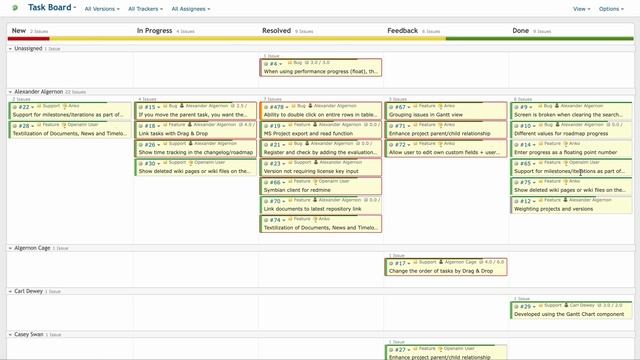
Task: Click the Feature tracker icon on card #27
Action: click(415, 349)
